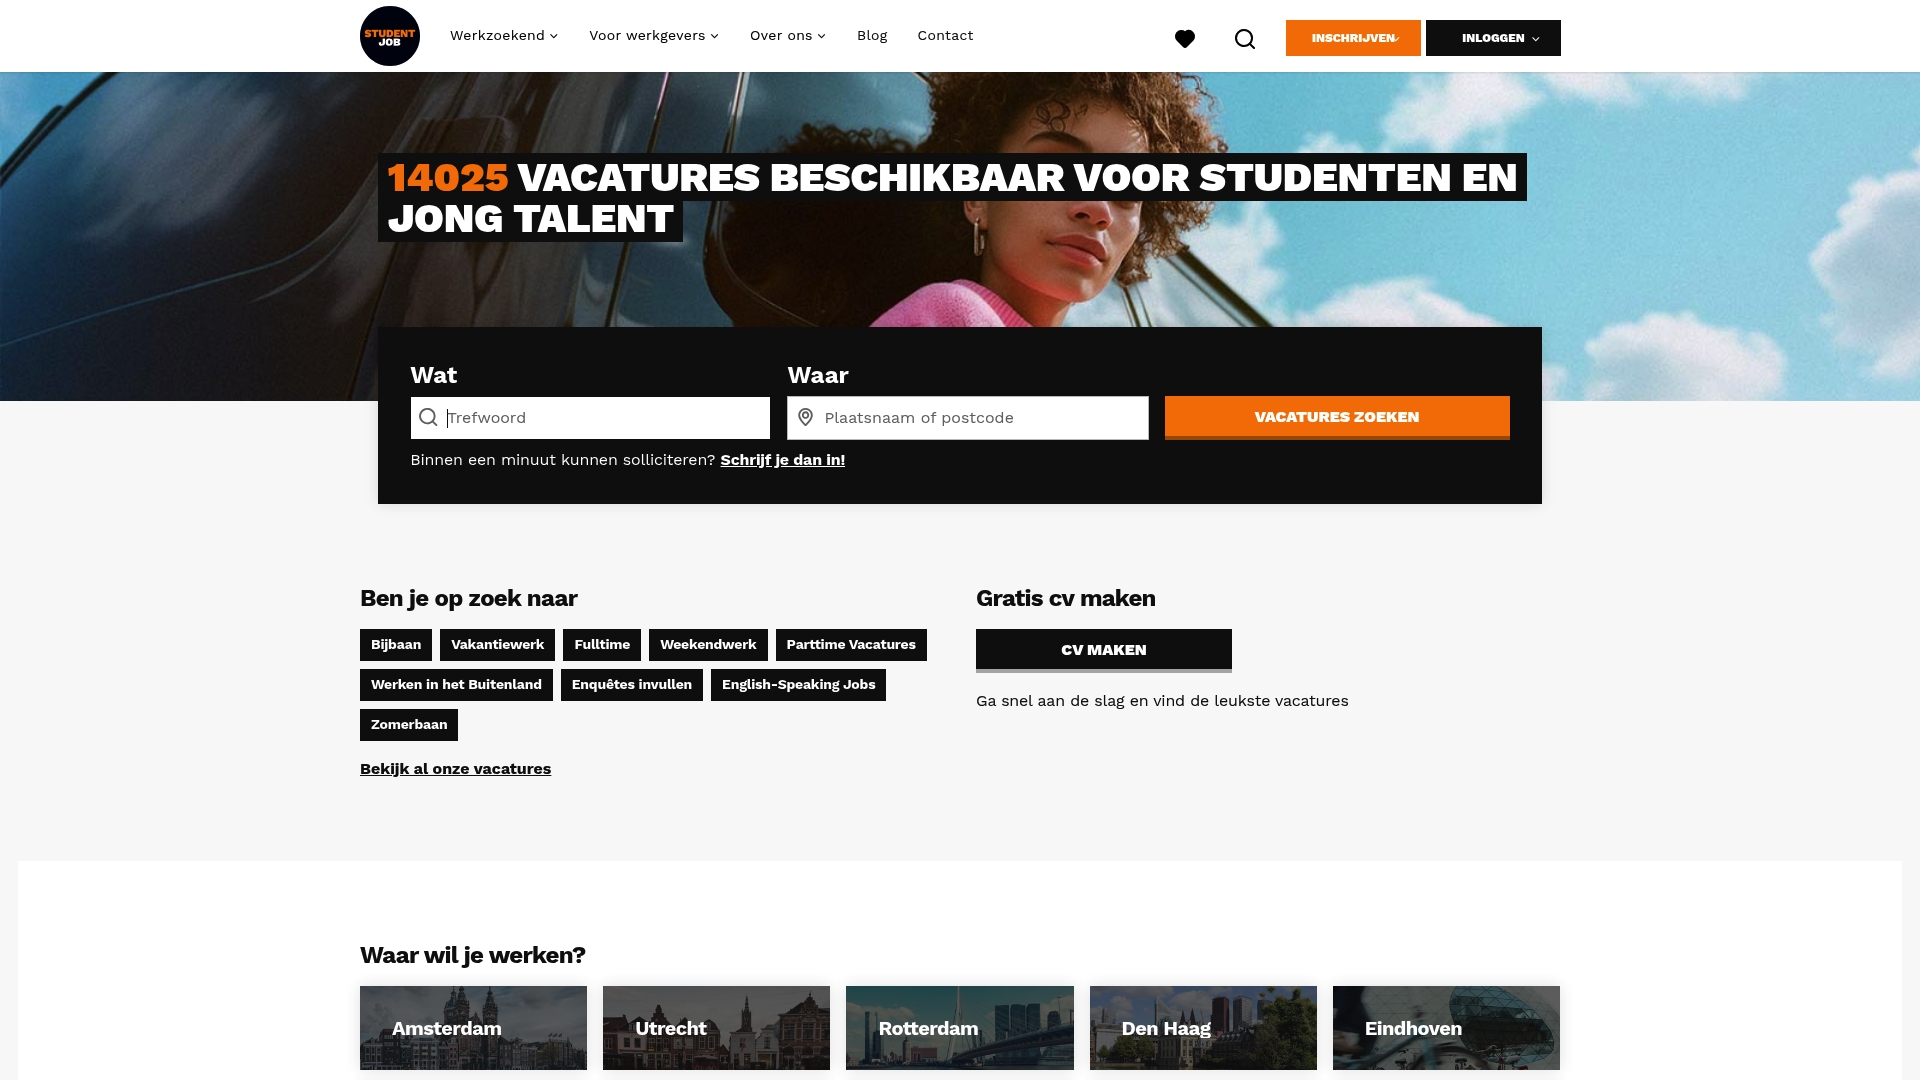The height and width of the screenshot is (1080, 1920).
Task: Select the English-Speaking Jobs tag
Action: pos(798,684)
